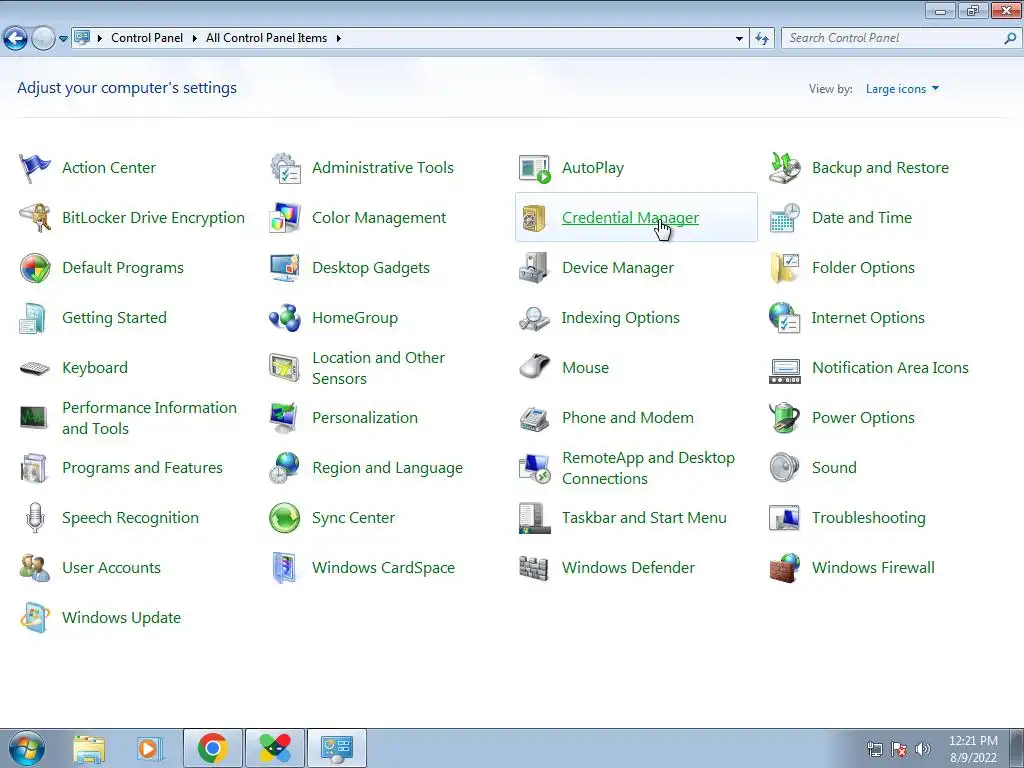Click the Indexing Options magnifier icon
This screenshot has height=768, width=1024.
pyautogui.click(x=535, y=318)
